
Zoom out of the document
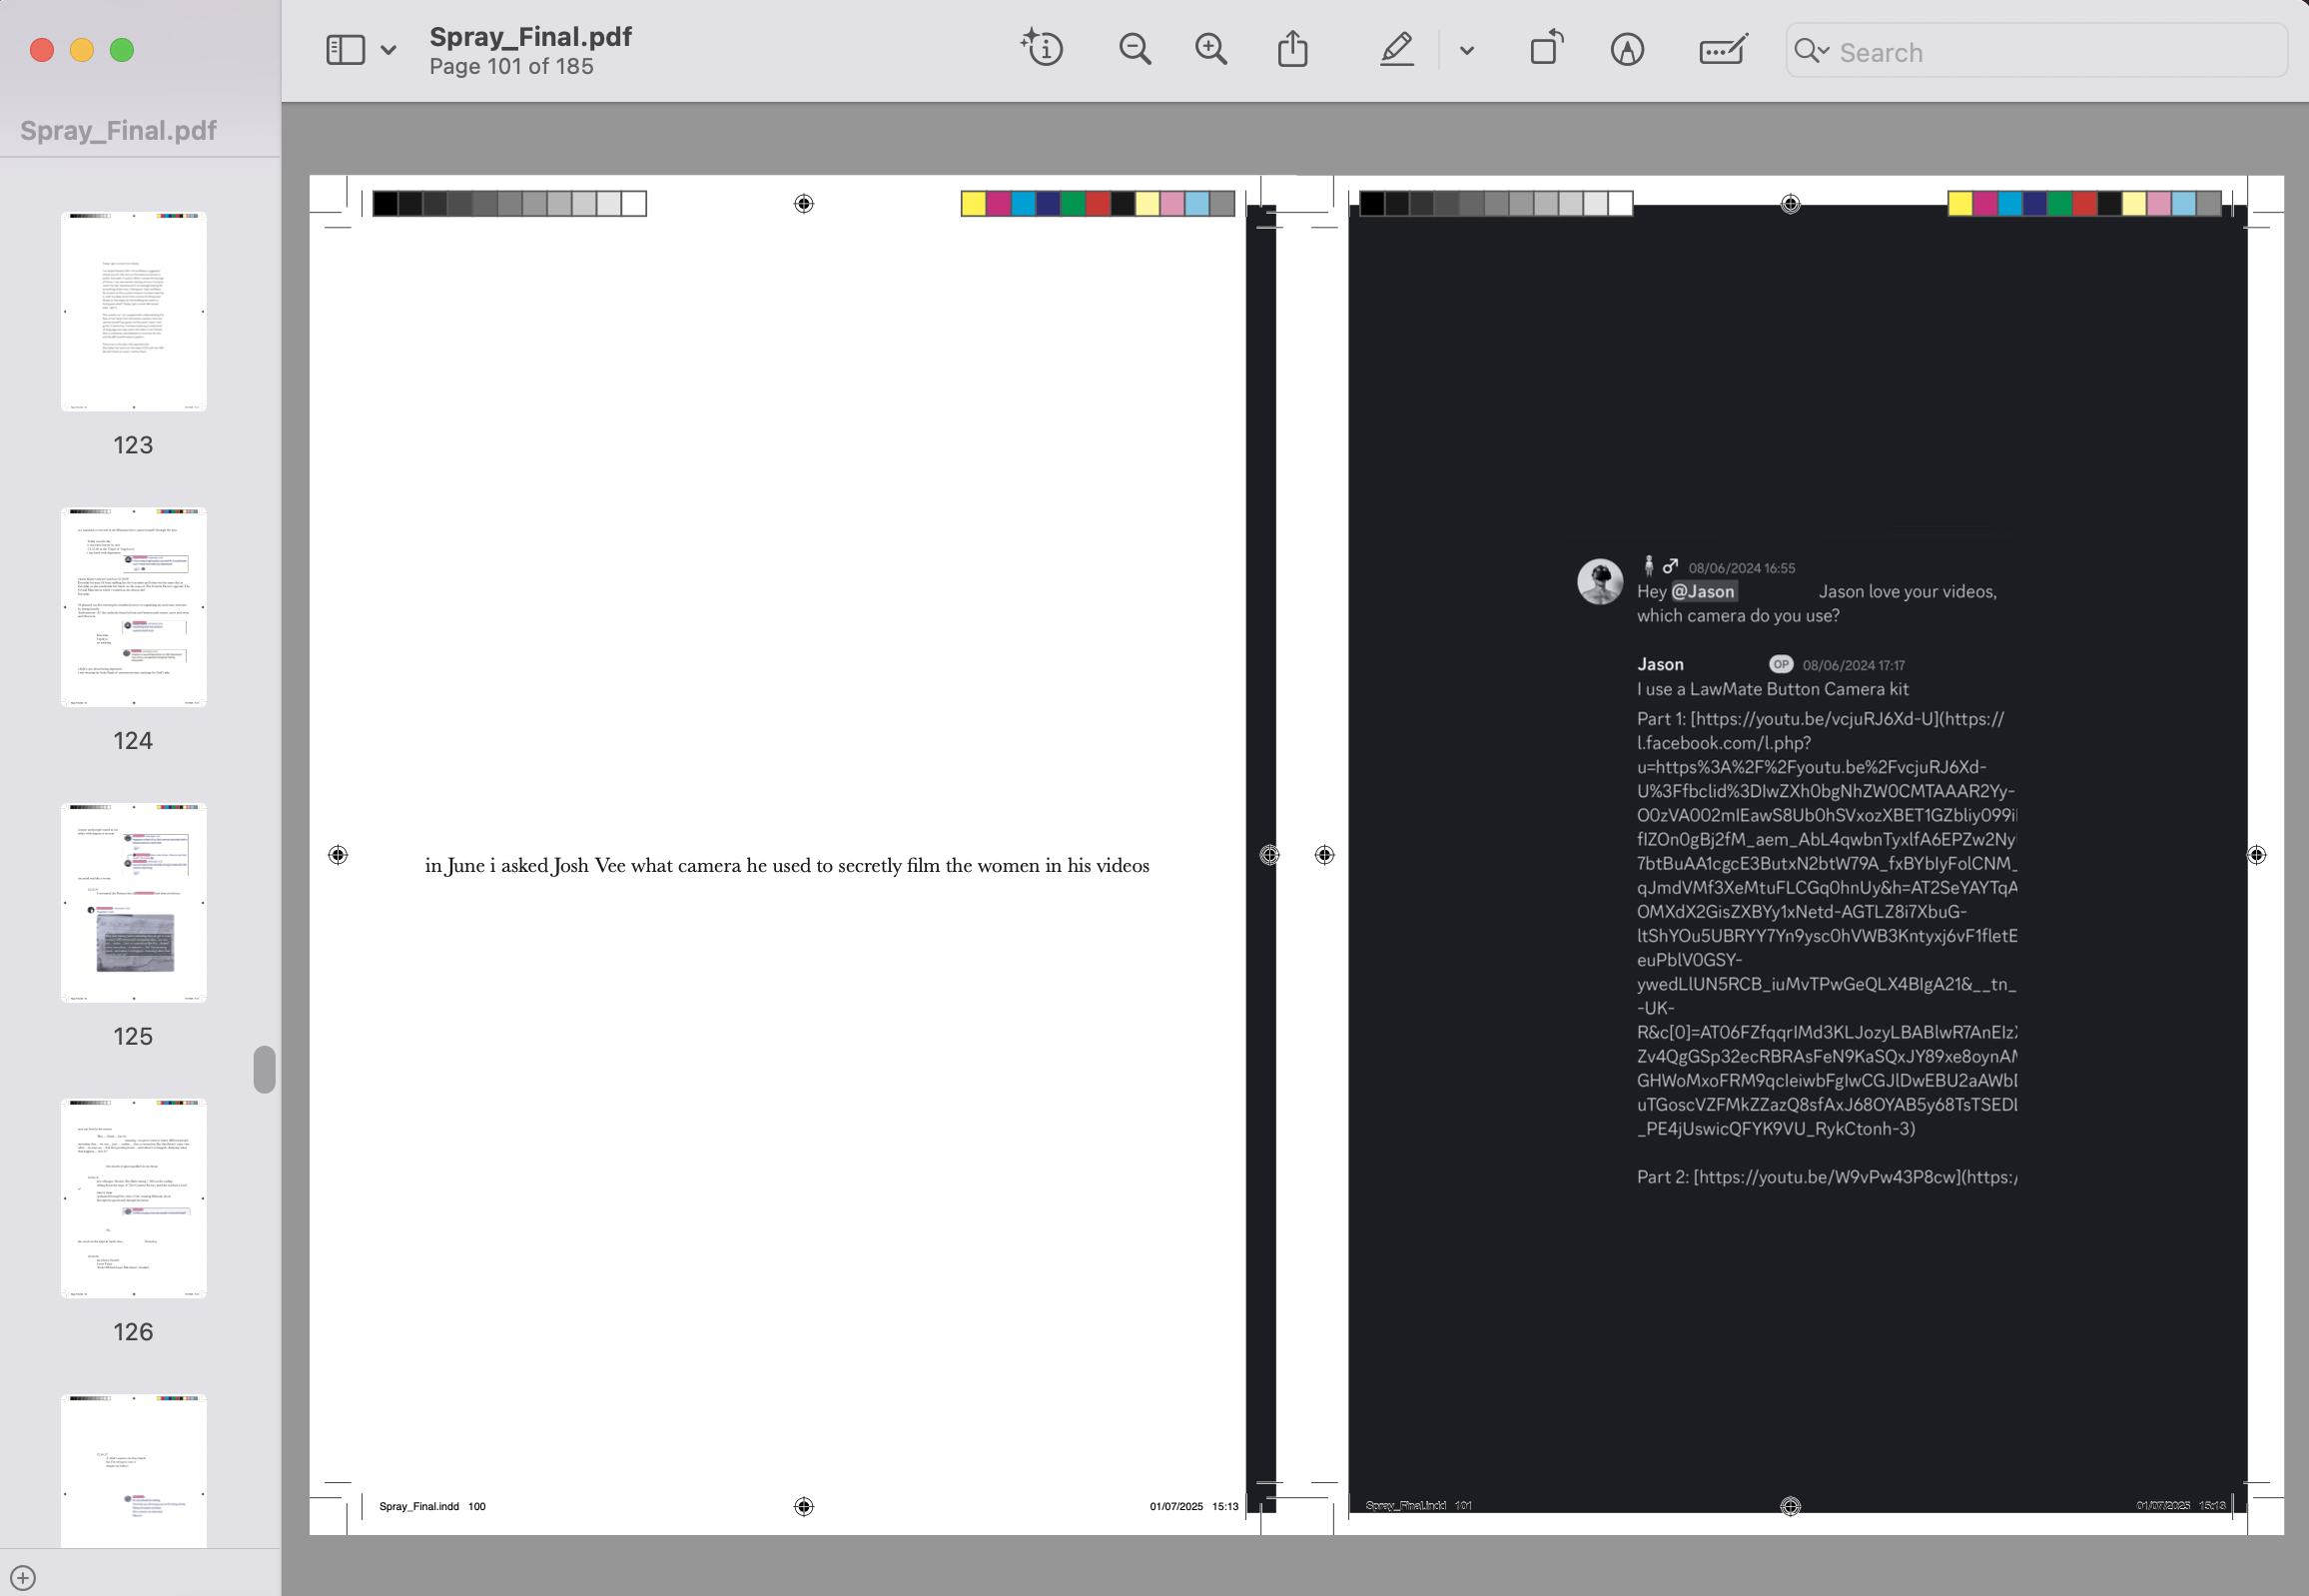(1134, 49)
